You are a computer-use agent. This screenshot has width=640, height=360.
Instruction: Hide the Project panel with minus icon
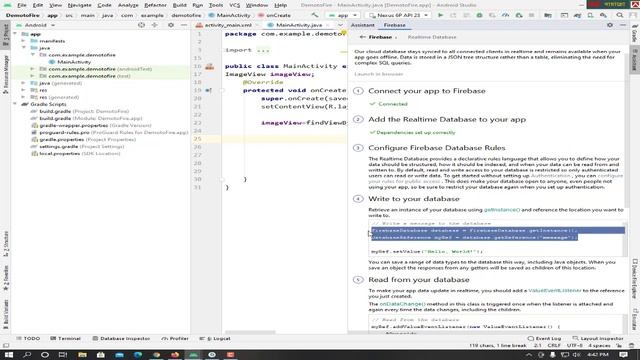point(184,25)
